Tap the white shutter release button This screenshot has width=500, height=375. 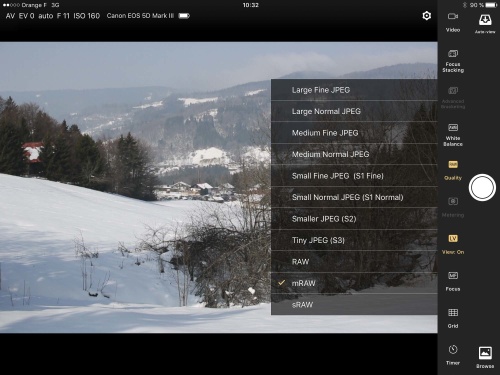point(482,187)
